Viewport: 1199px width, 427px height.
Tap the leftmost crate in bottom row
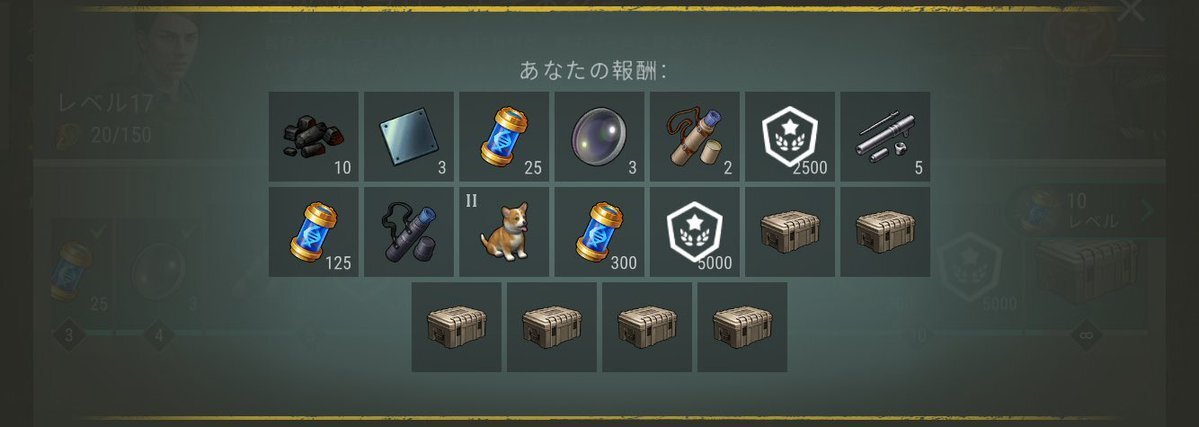coord(457,328)
